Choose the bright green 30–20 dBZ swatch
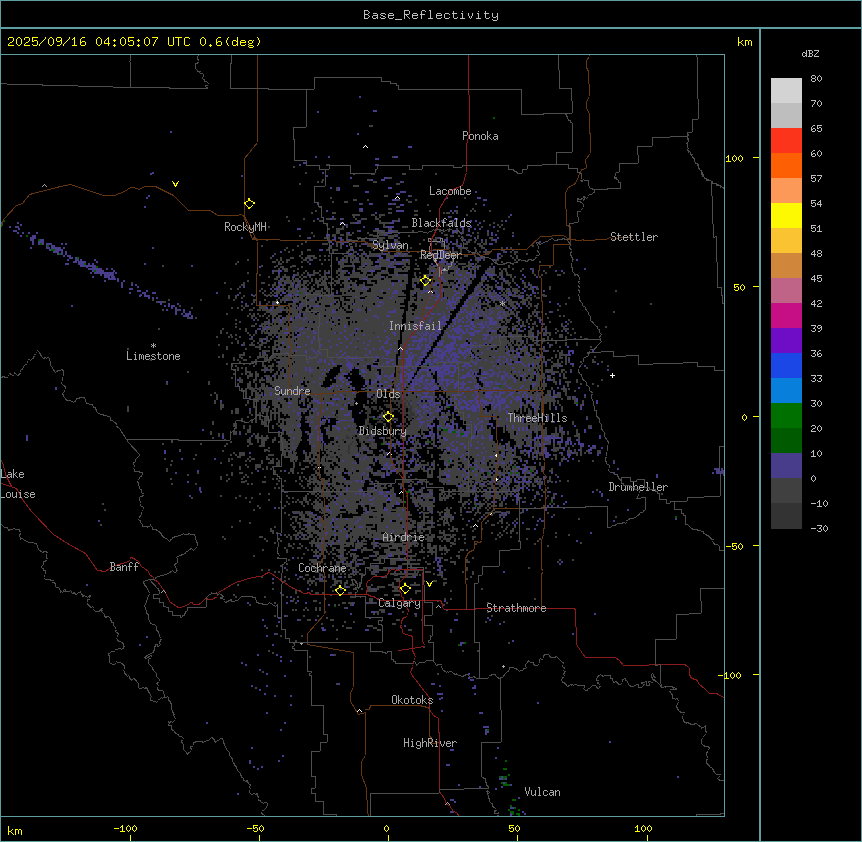Screen dimensions: 862x842 [786, 416]
